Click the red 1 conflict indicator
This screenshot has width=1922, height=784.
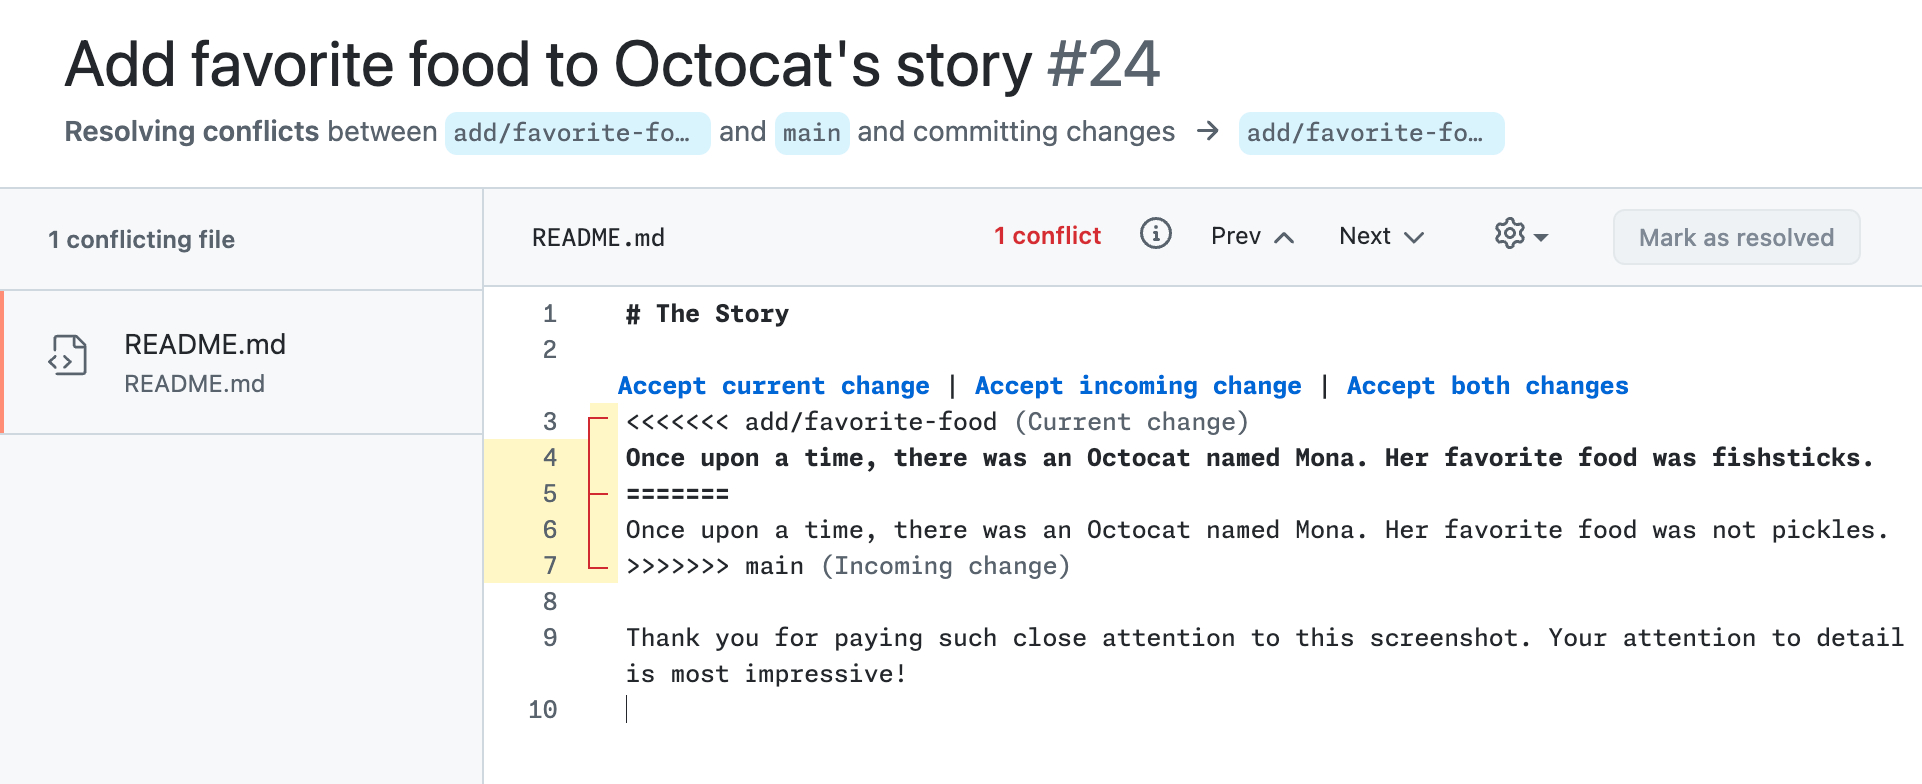tap(1046, 236)
